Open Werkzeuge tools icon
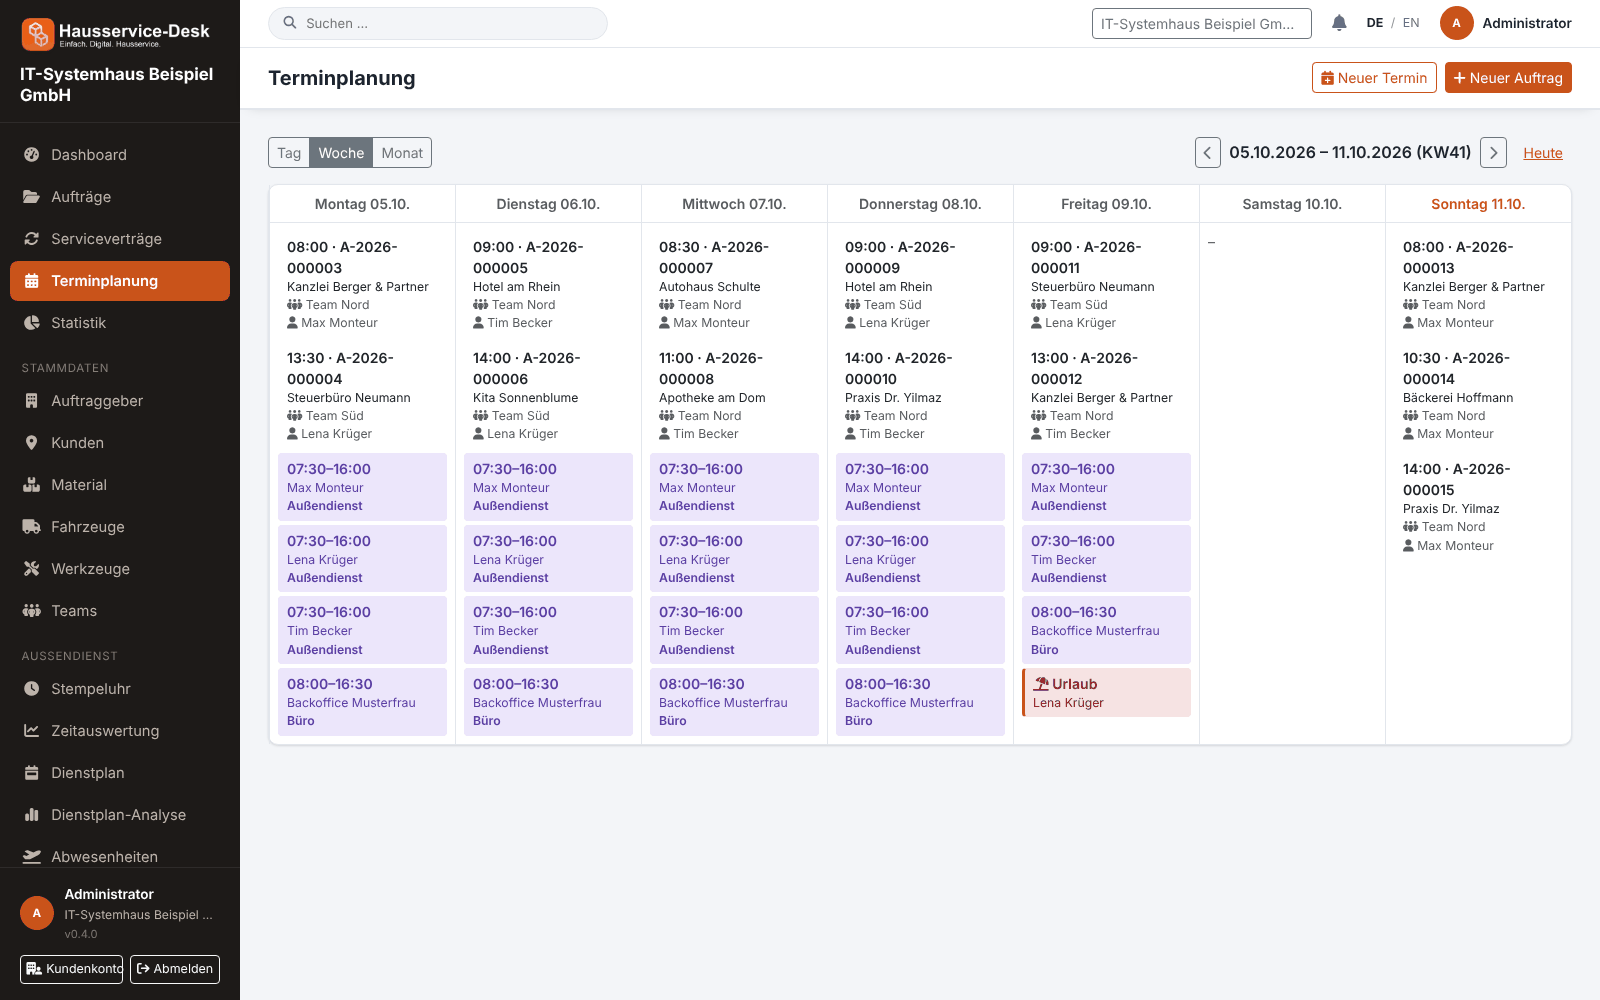This screenshot has height=1000, width=1600. click(32, 569)
